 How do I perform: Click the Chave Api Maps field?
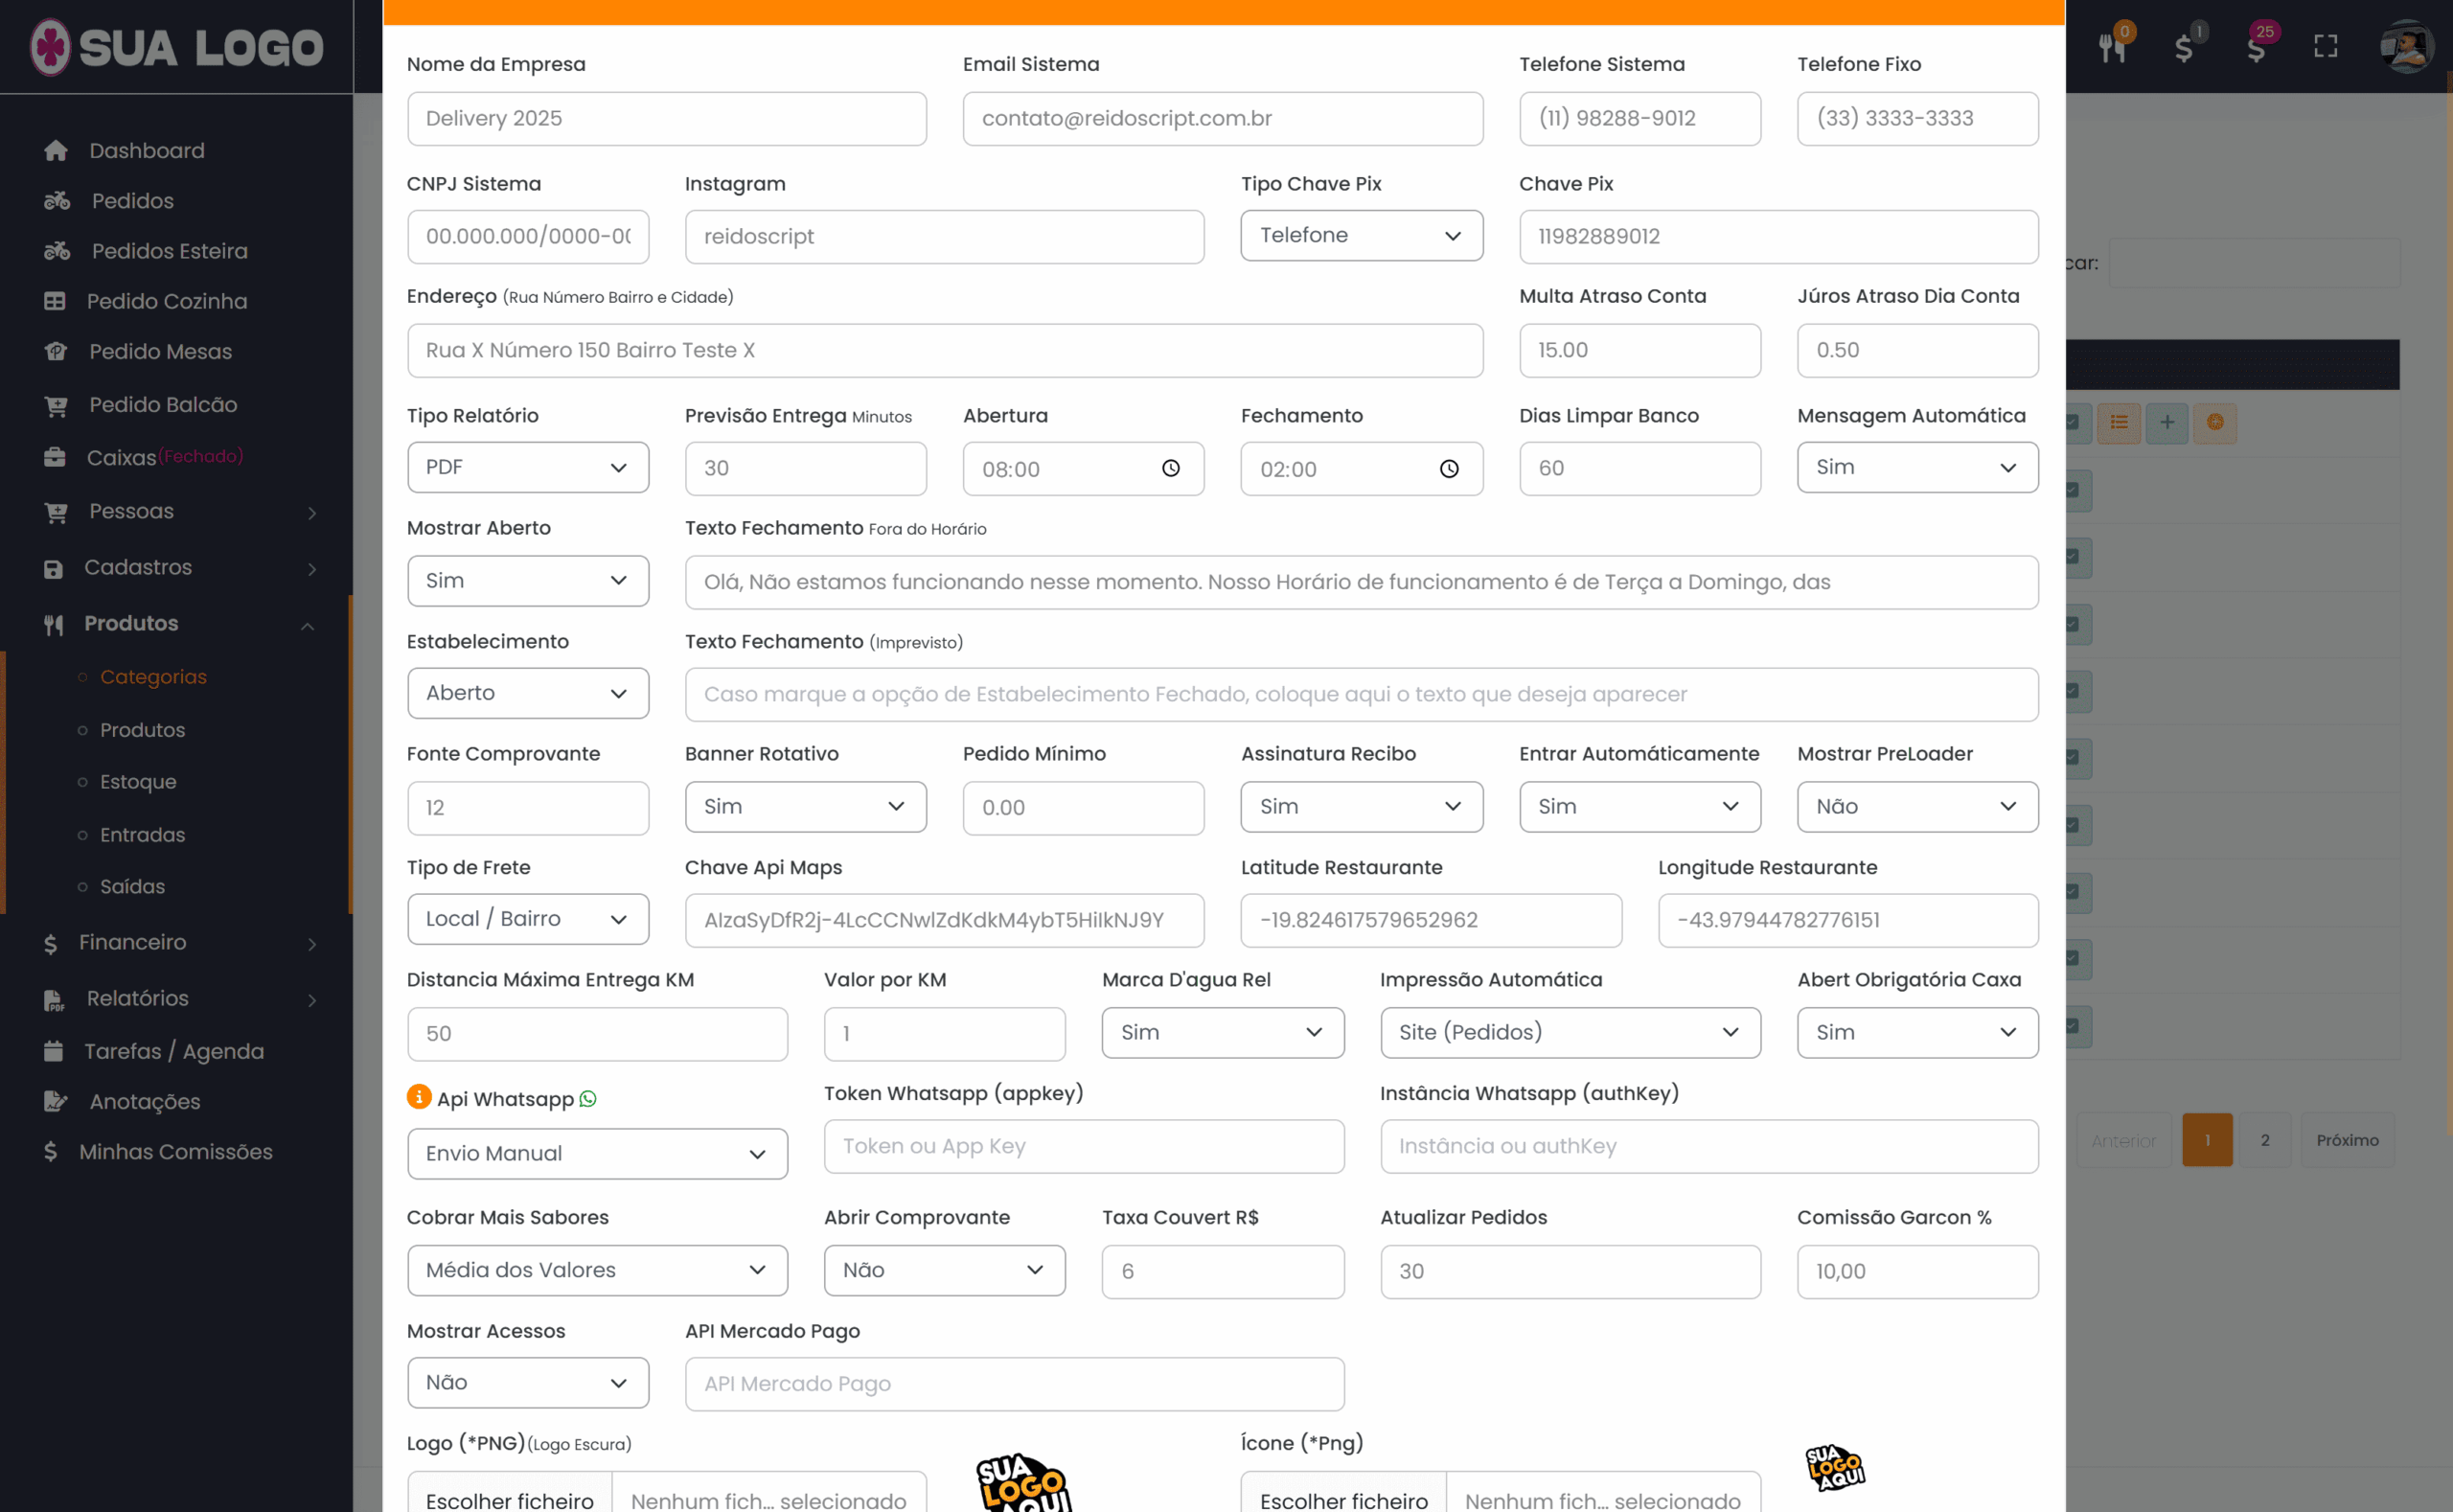pyautogui.click(x=944, y=920)
